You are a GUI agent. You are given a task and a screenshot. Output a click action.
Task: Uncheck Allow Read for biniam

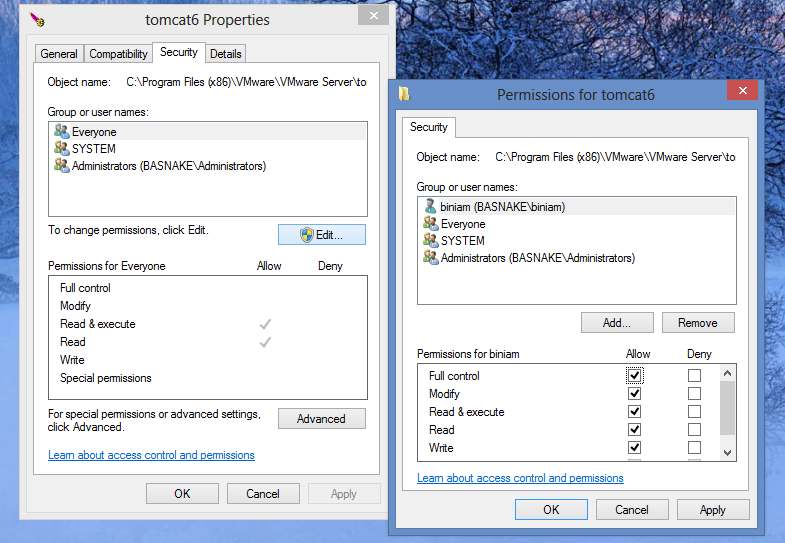[x=634, y=429]
